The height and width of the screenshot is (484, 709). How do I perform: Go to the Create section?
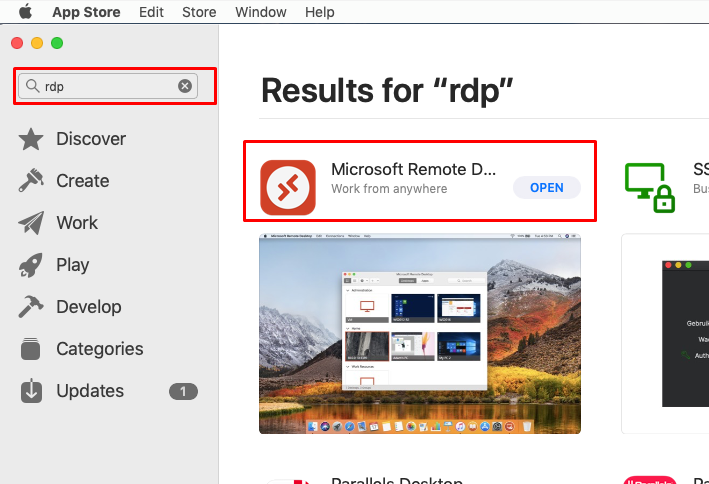83,181
